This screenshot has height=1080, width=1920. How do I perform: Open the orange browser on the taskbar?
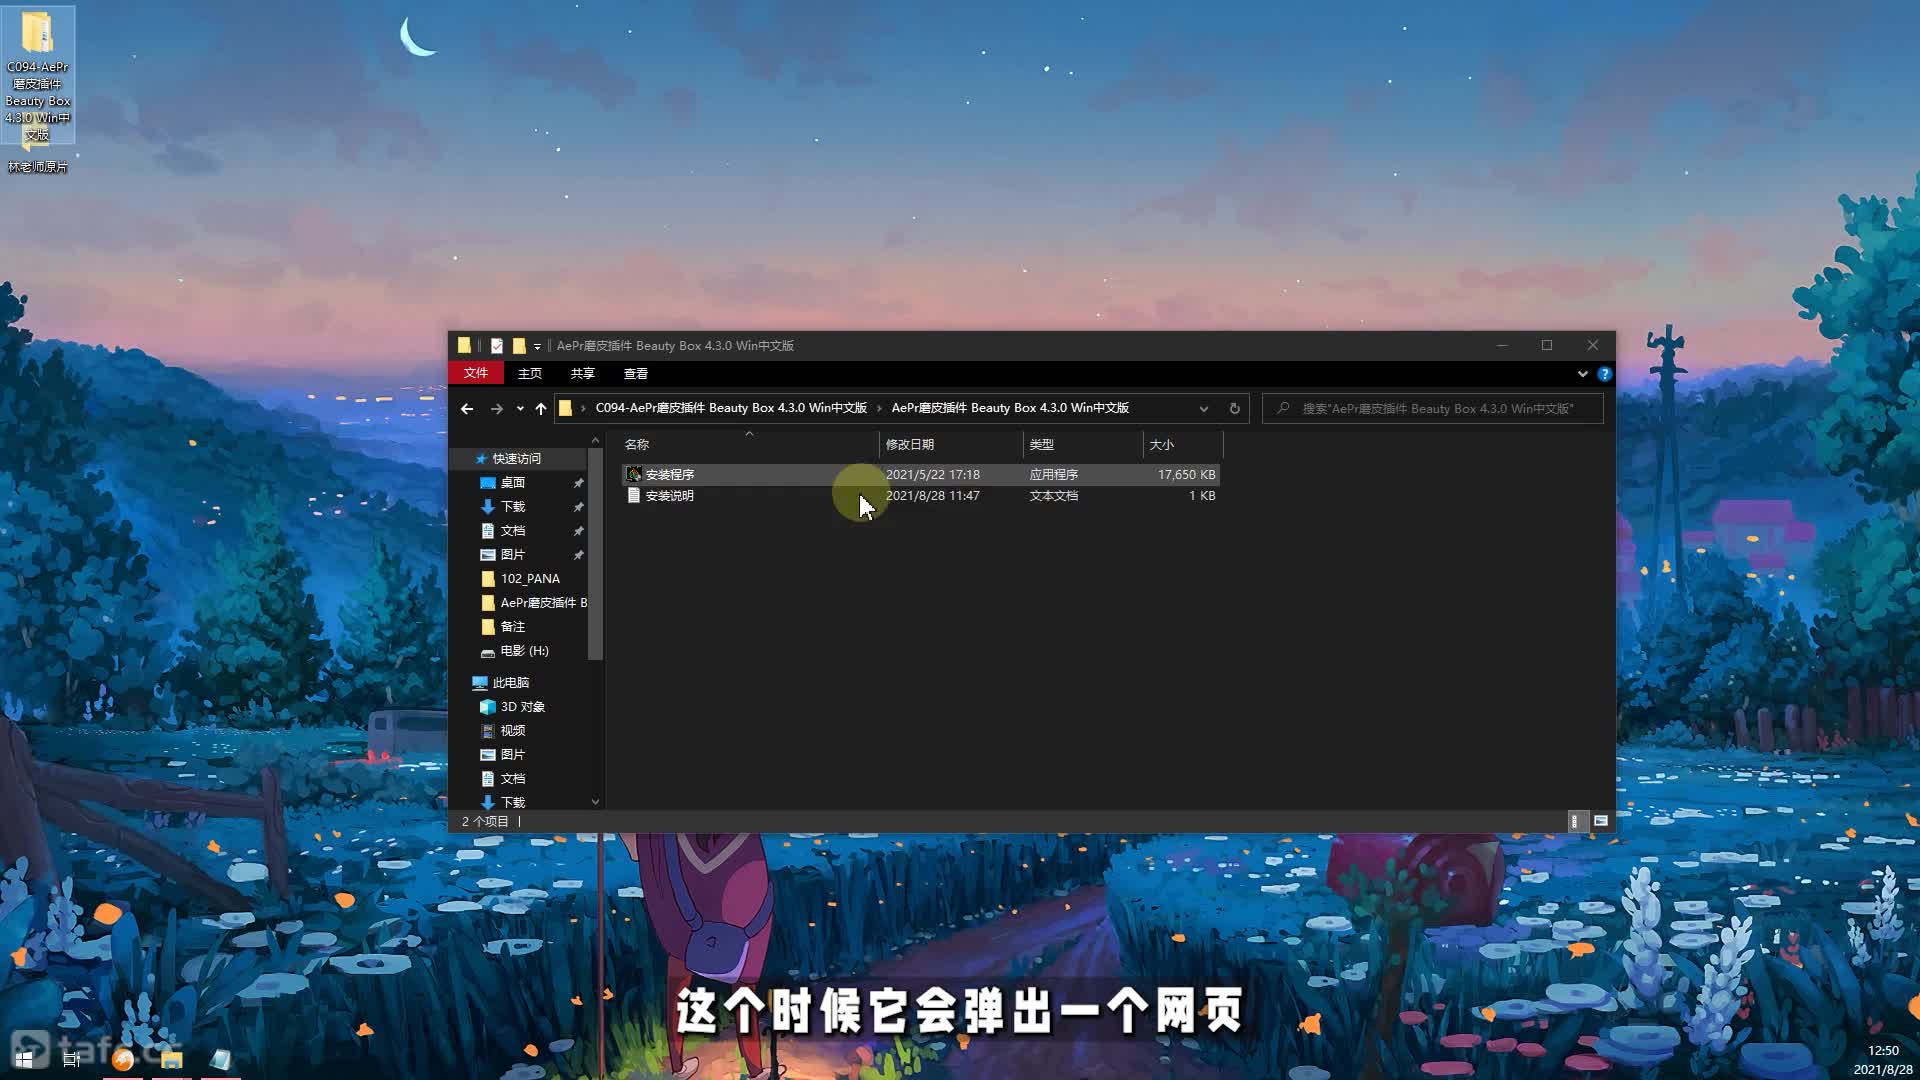(x=123, y=1059)
